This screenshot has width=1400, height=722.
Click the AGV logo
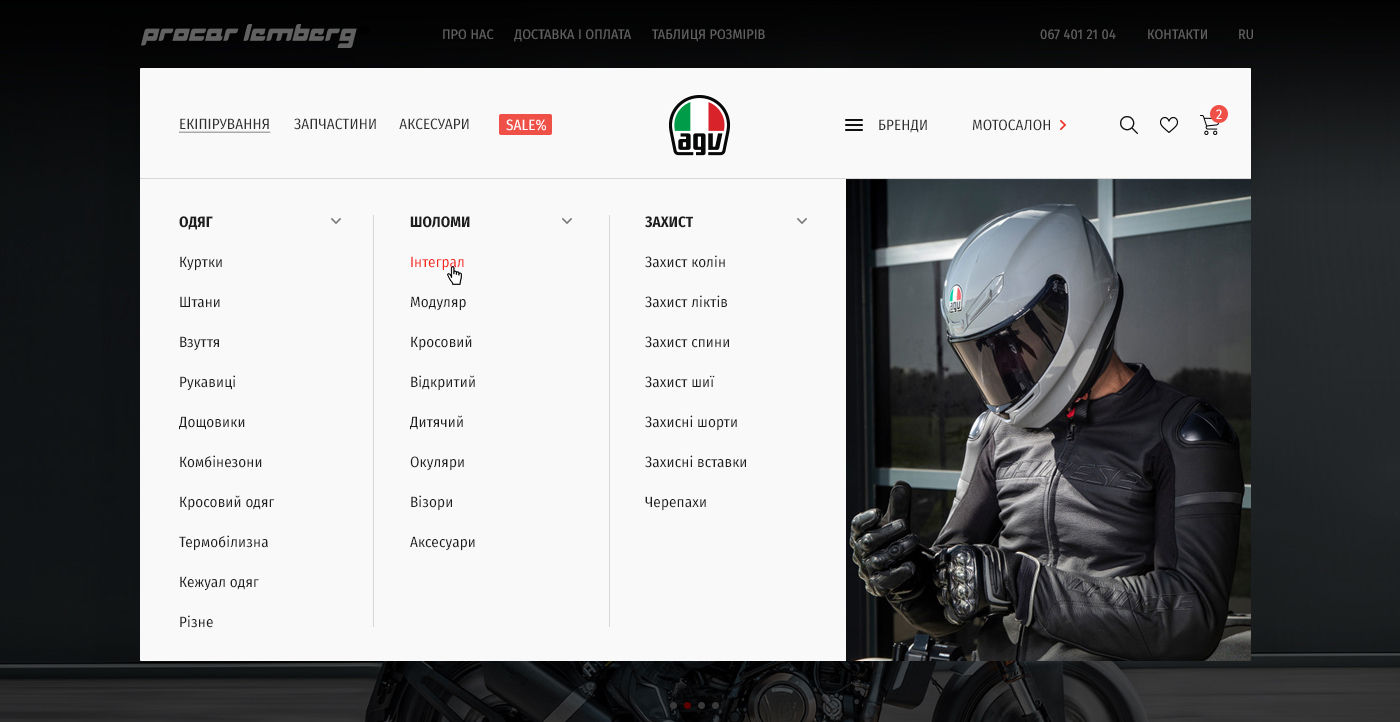click(699, 126)
